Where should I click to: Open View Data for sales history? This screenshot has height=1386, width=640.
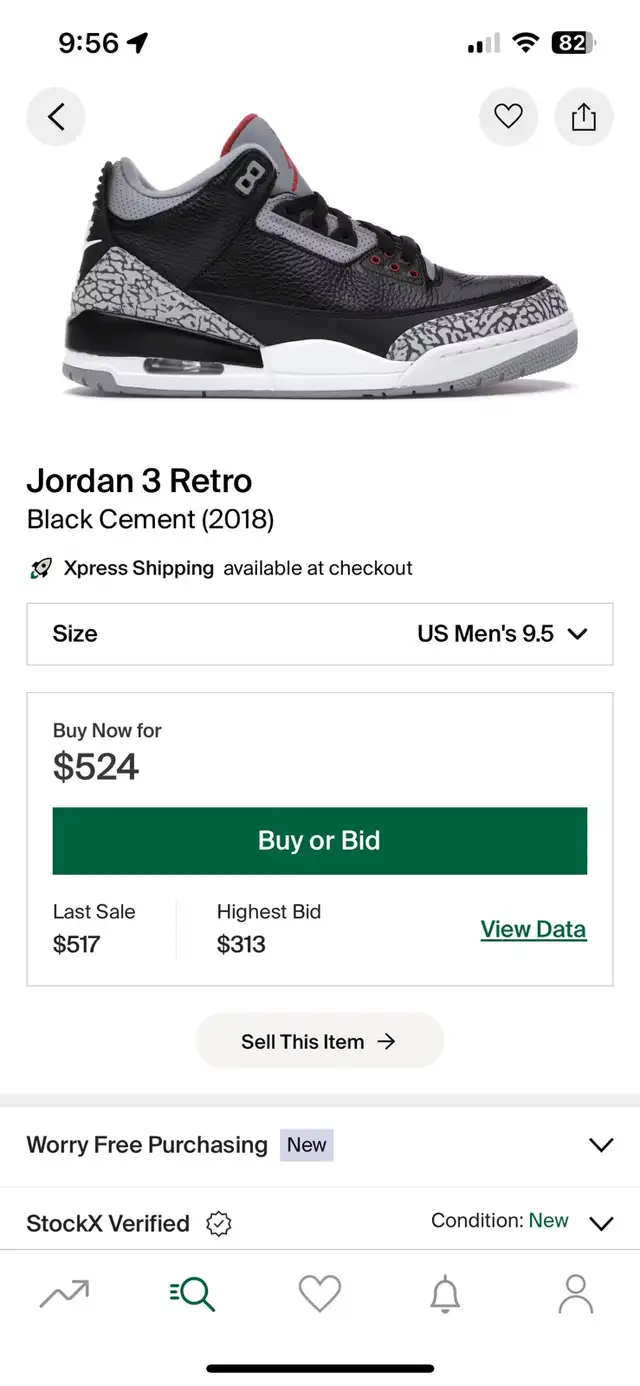[533, 929]
